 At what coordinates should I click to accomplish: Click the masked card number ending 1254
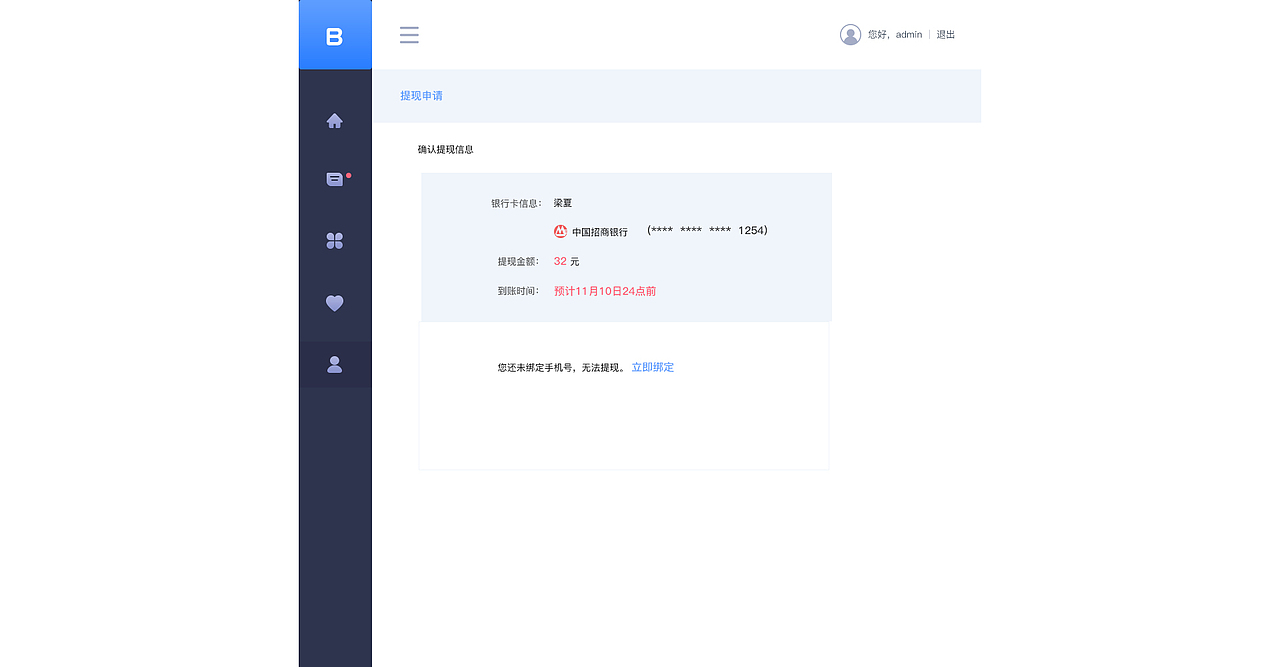(708, 231)
